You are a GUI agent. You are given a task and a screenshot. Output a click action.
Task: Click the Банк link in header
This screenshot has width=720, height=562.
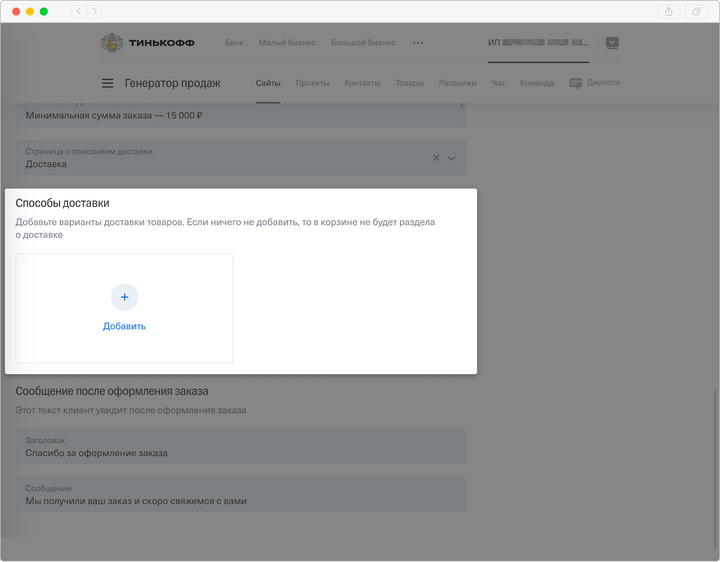[234, 43]
